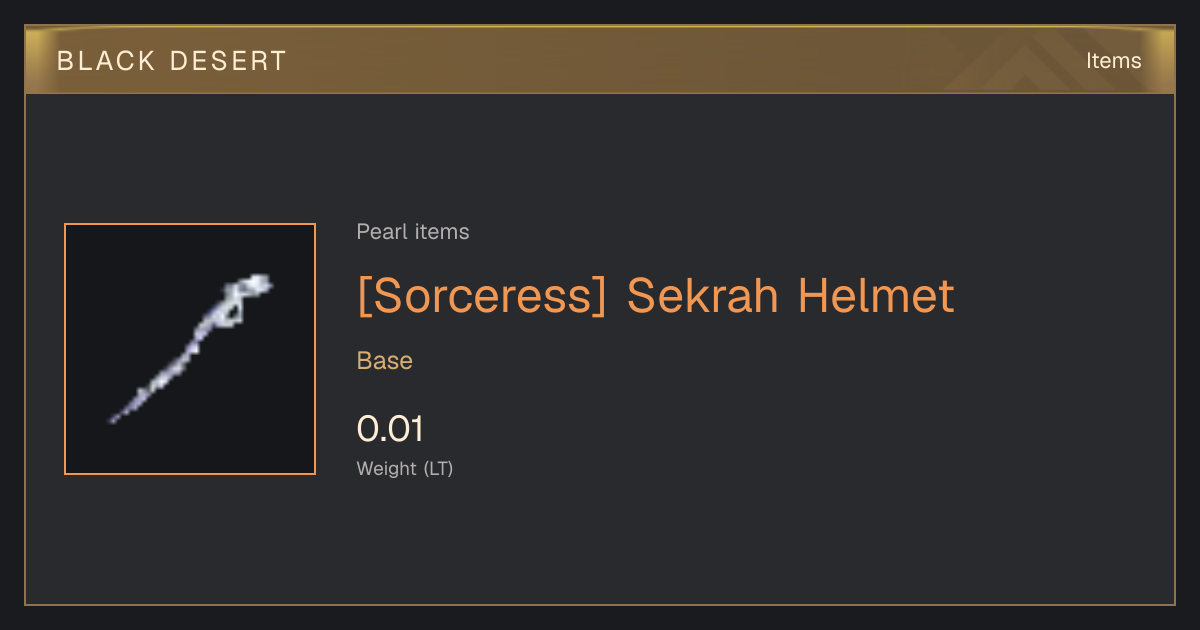The image size is (1200, 630).
Task: Click the word [Sorceress] in the title
Action: 482,296
